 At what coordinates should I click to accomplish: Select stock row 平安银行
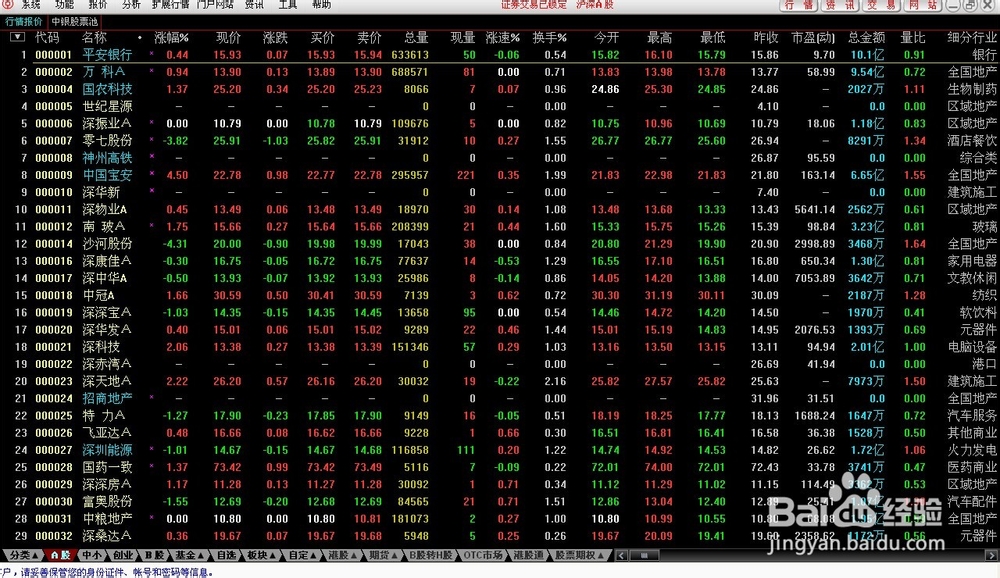(x=500, y=55)
